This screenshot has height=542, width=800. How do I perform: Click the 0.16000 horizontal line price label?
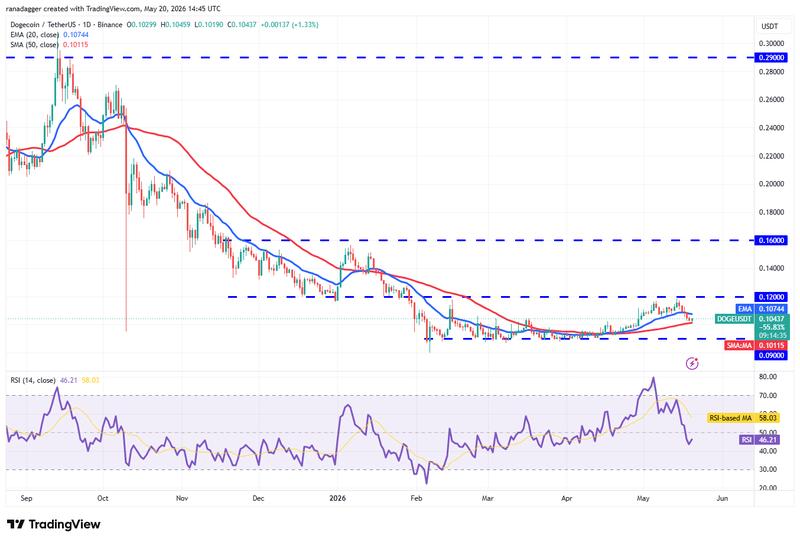[771, 240]
